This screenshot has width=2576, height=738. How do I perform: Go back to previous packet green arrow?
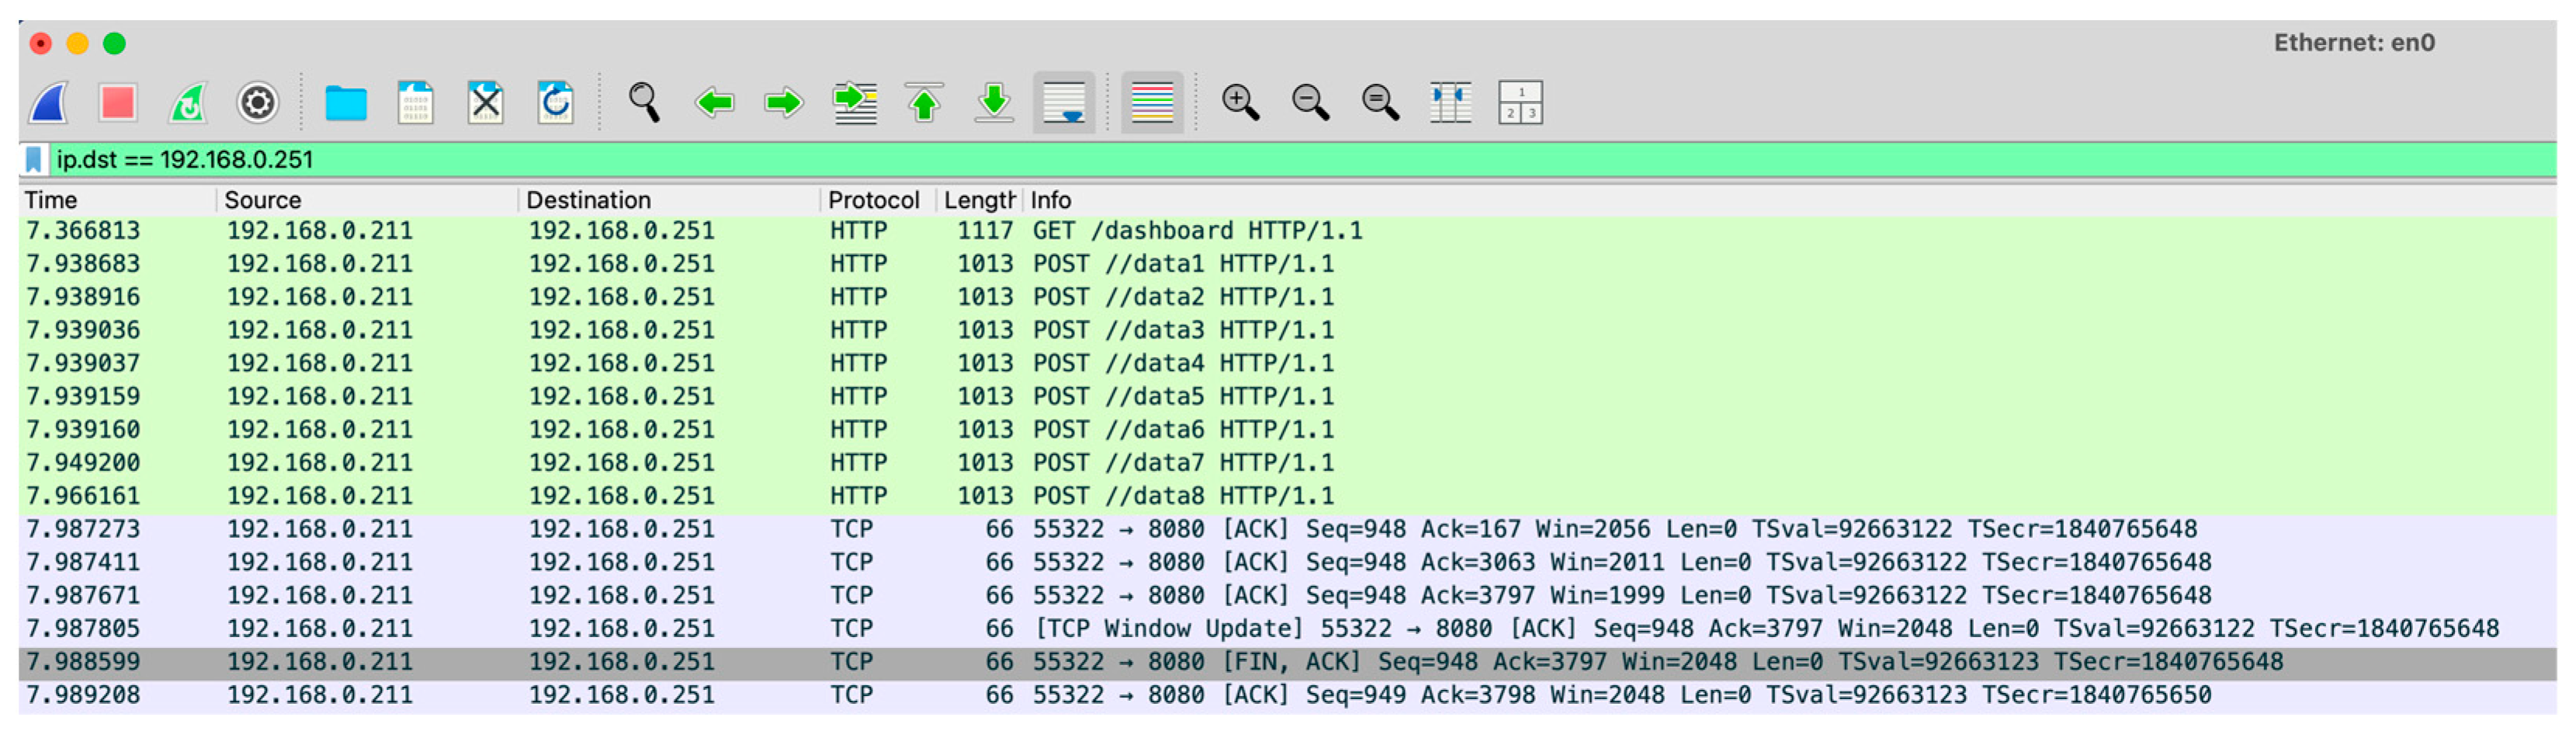coord(714,103)
